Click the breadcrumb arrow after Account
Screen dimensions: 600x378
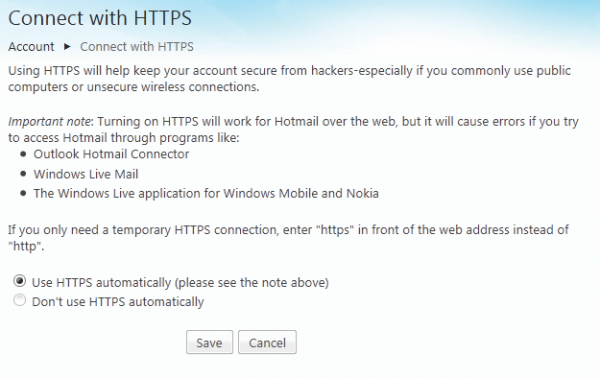pos(67,47)
